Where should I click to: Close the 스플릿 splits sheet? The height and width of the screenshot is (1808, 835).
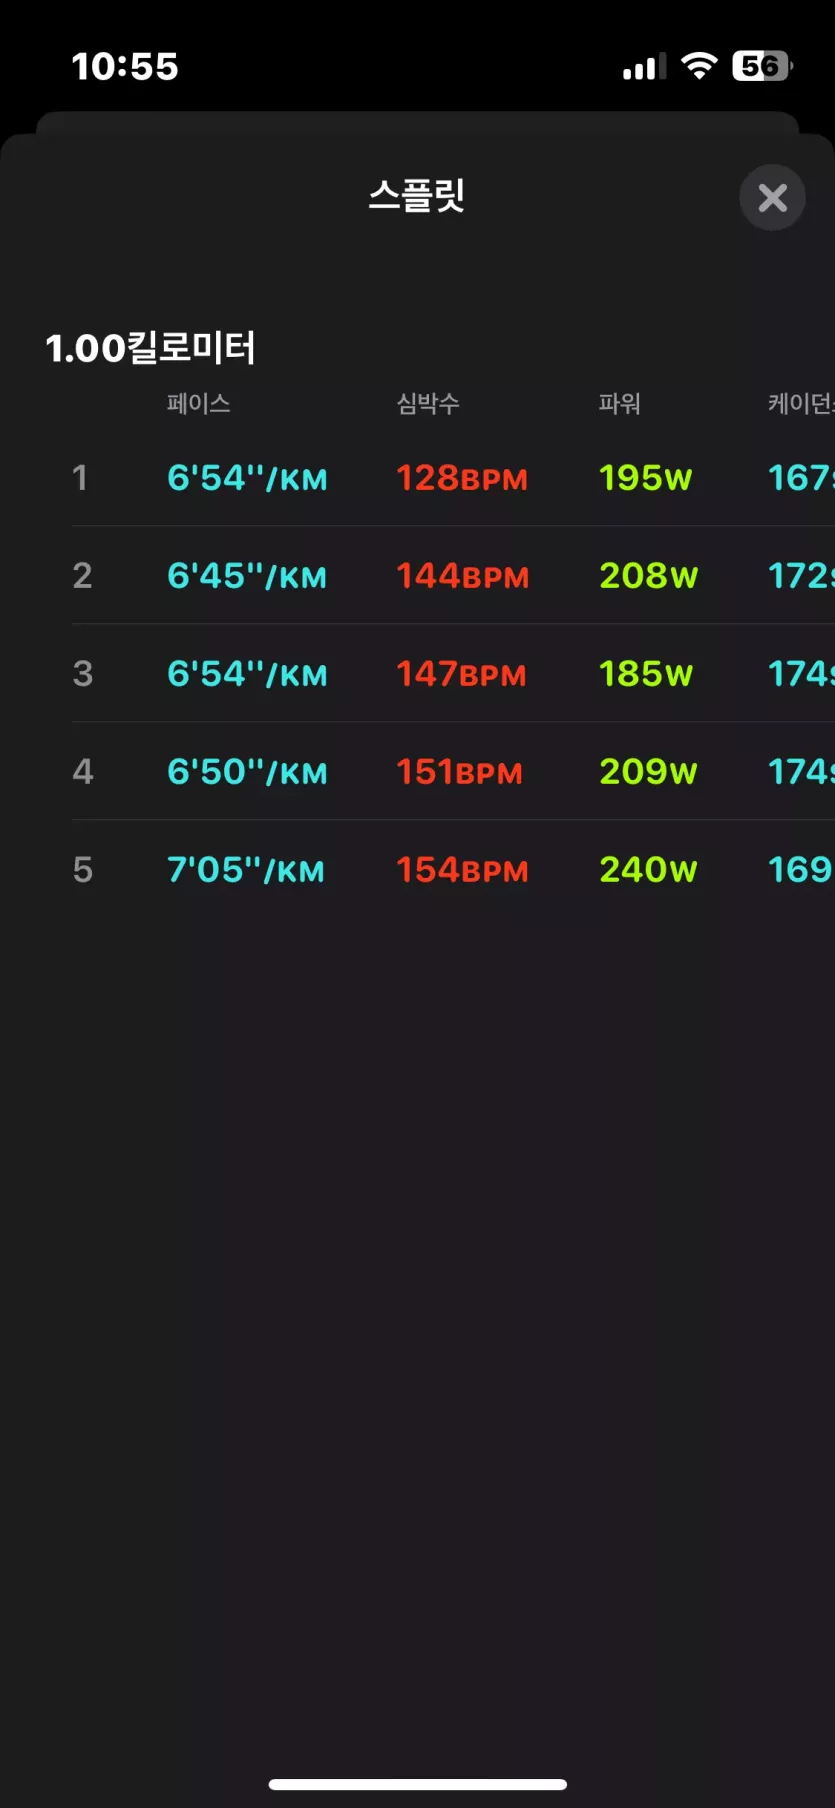point(772,198)
